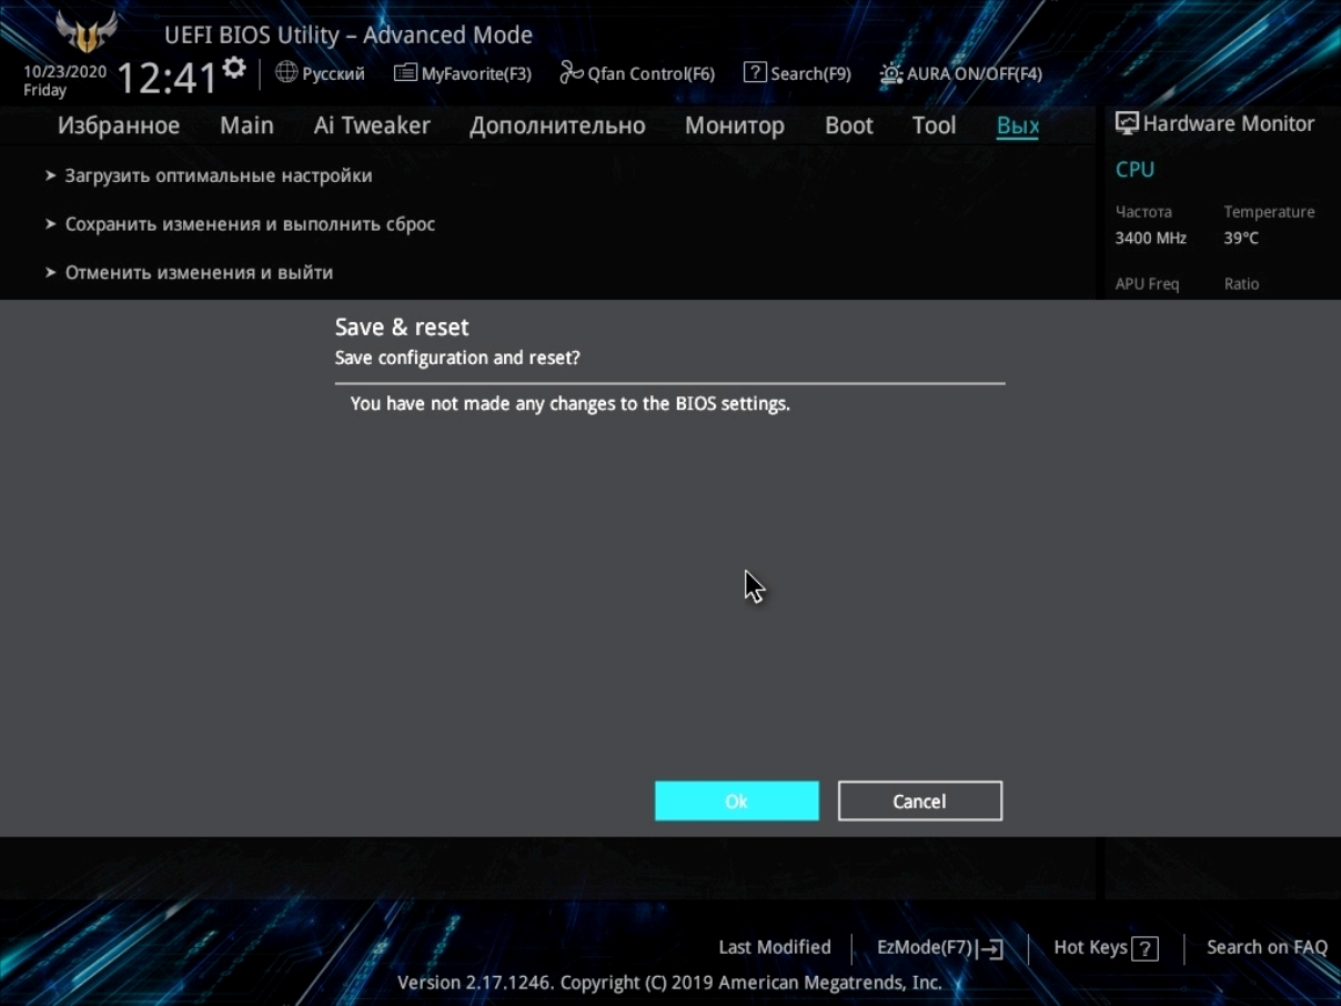This screenshot has width=1341, height=1006.
Task: Open the Search on FAQ link
Action: click(1266, 947)
